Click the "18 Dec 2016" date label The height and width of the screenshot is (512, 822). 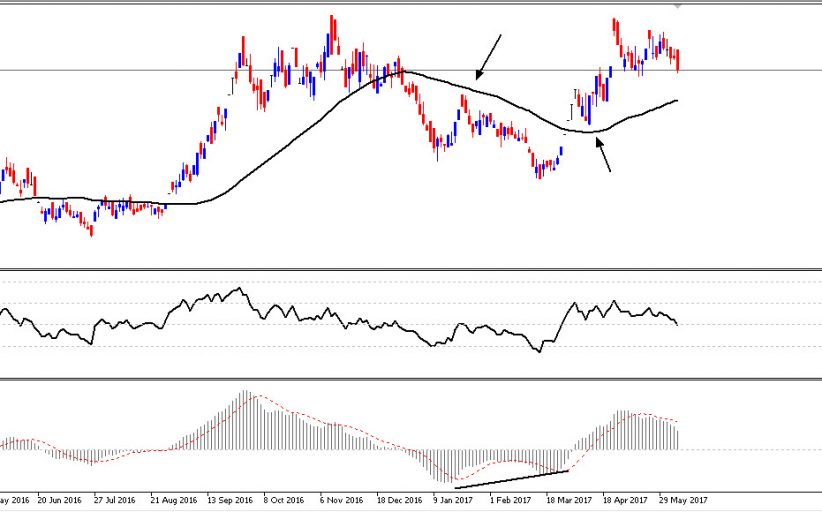click(x=399, y=500)
